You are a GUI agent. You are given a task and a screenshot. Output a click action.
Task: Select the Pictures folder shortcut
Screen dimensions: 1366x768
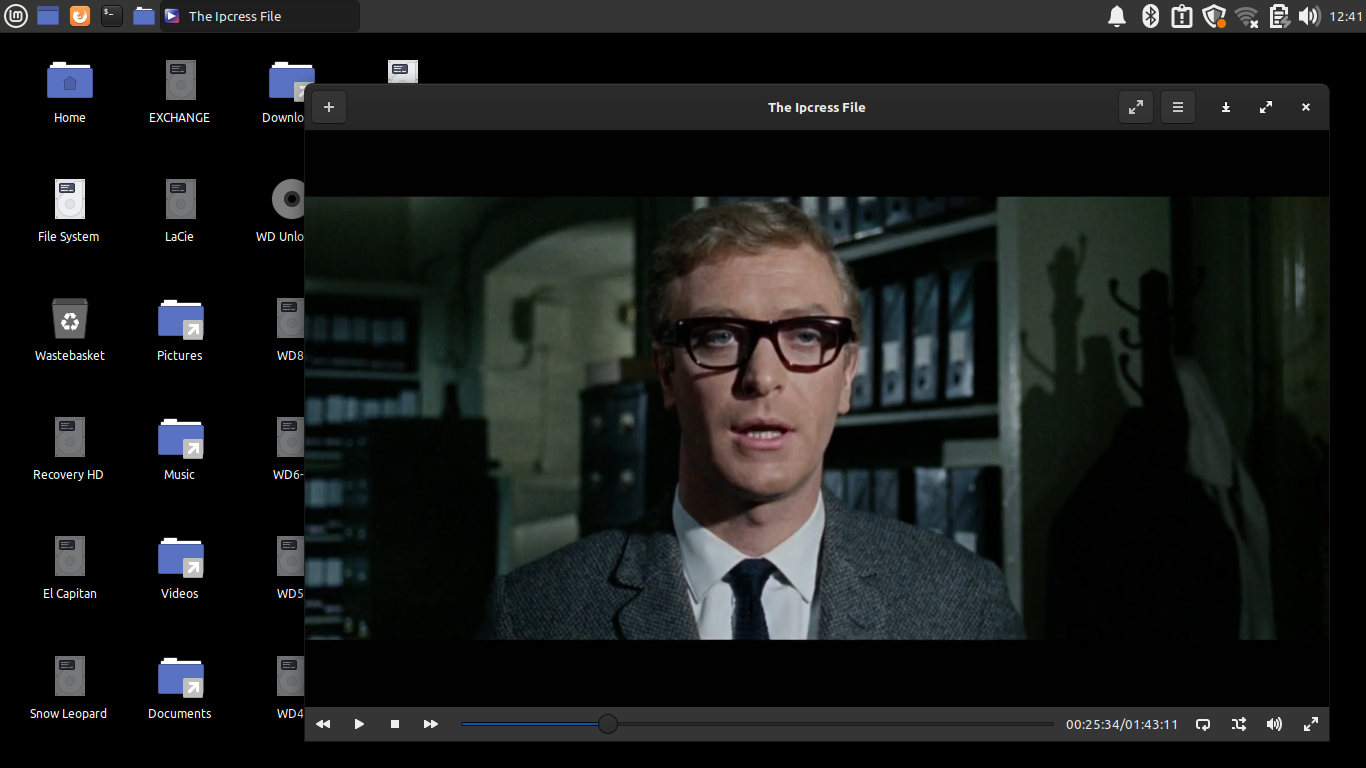[x=180, y=330]
